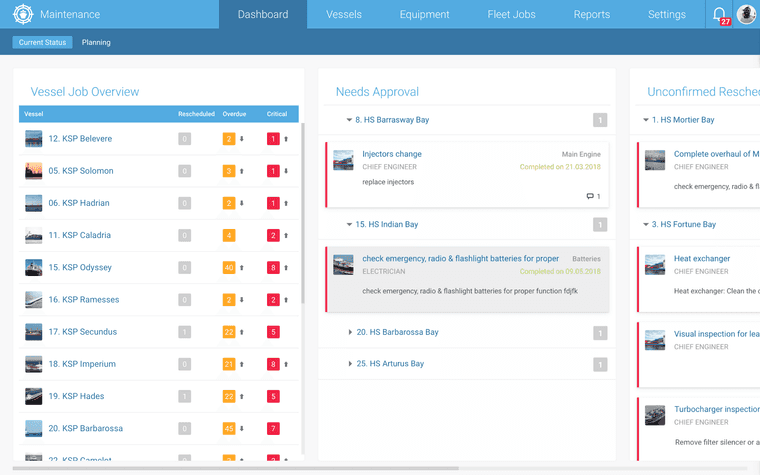Image resolution: width=760 pixels, height=475 pixels.
Task: Collapse the 15. HS Indian Bay group
Action: point(349,225)
